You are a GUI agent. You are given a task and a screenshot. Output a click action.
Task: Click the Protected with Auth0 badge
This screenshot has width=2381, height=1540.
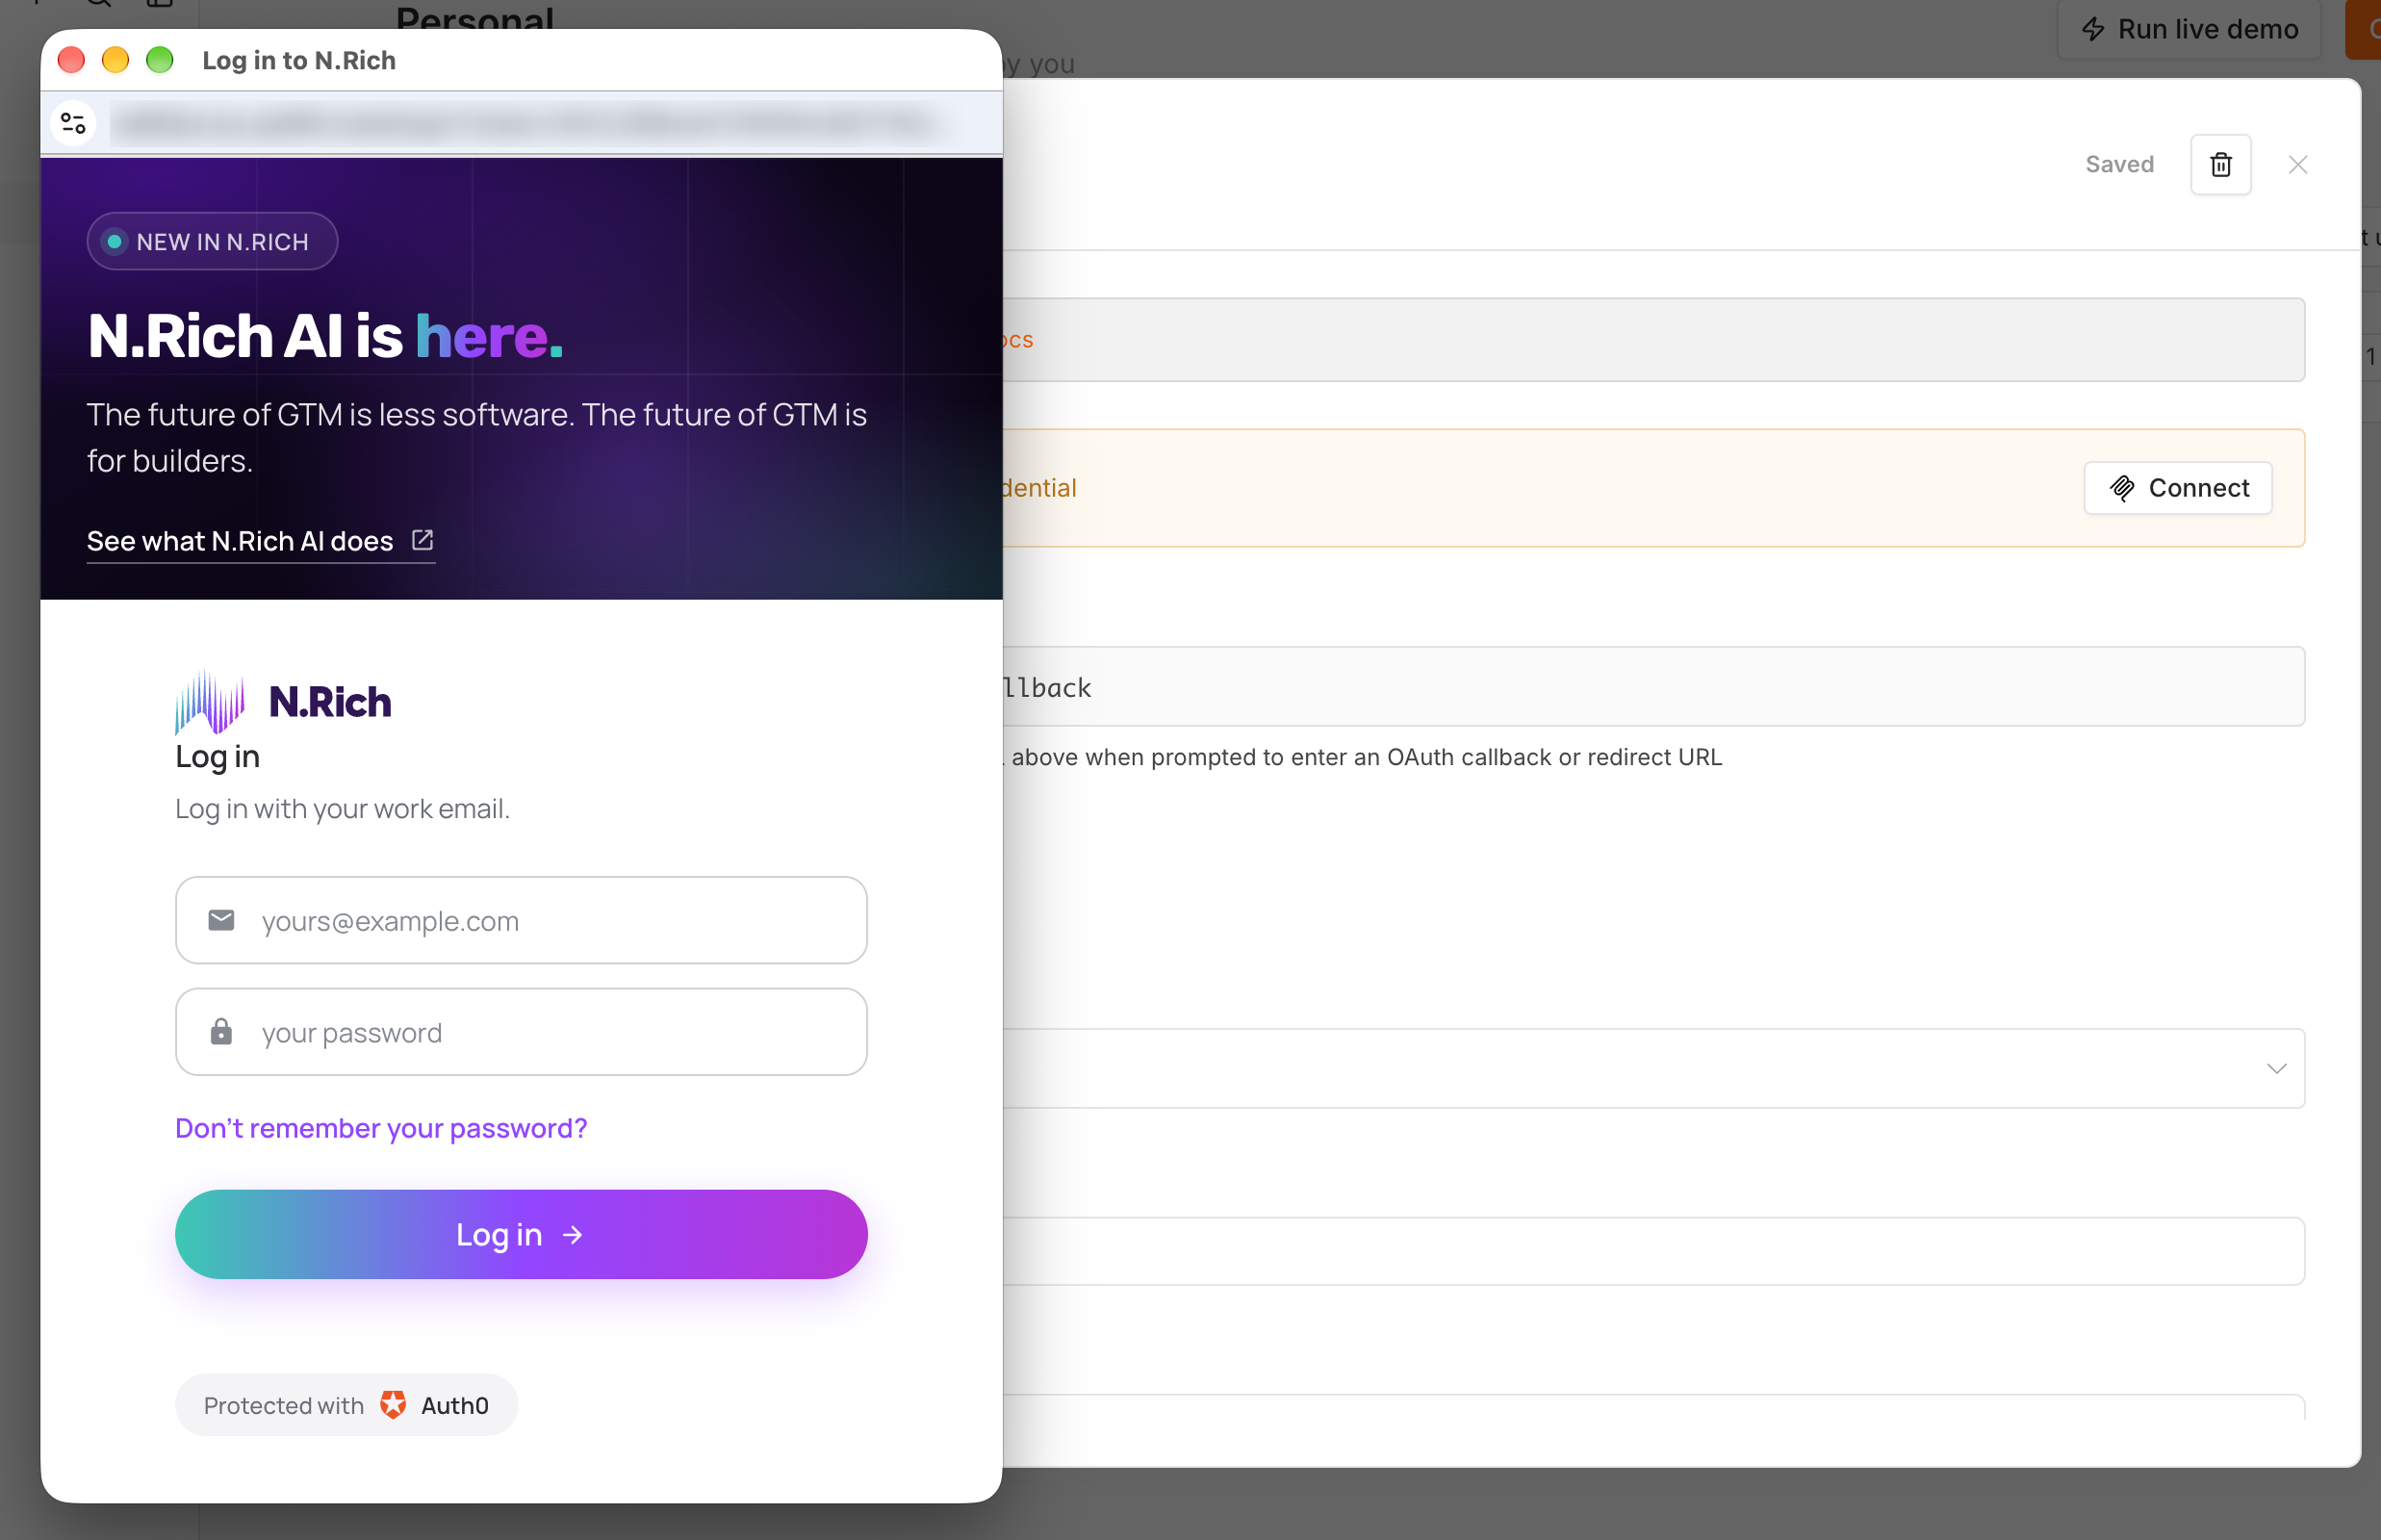pyautogui.click(x=346, y=1405)
